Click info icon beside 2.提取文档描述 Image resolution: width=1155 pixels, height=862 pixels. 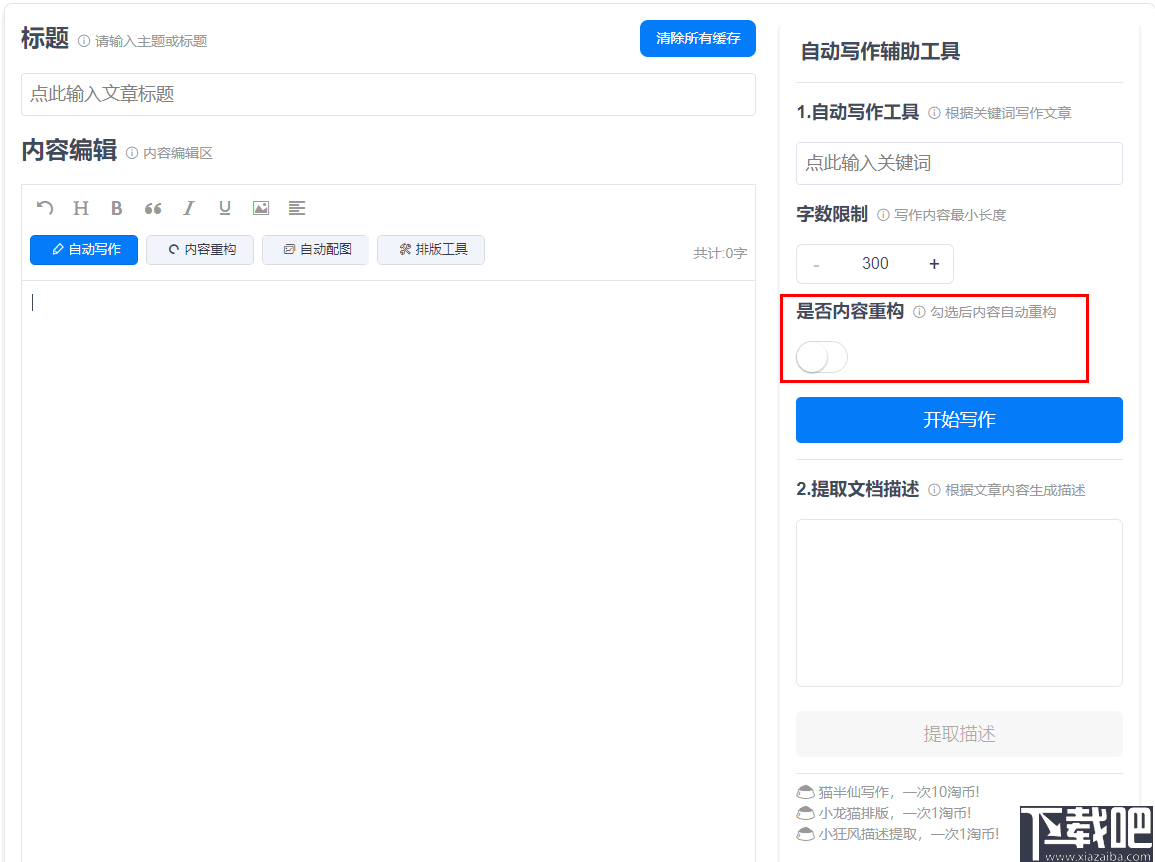934,491
